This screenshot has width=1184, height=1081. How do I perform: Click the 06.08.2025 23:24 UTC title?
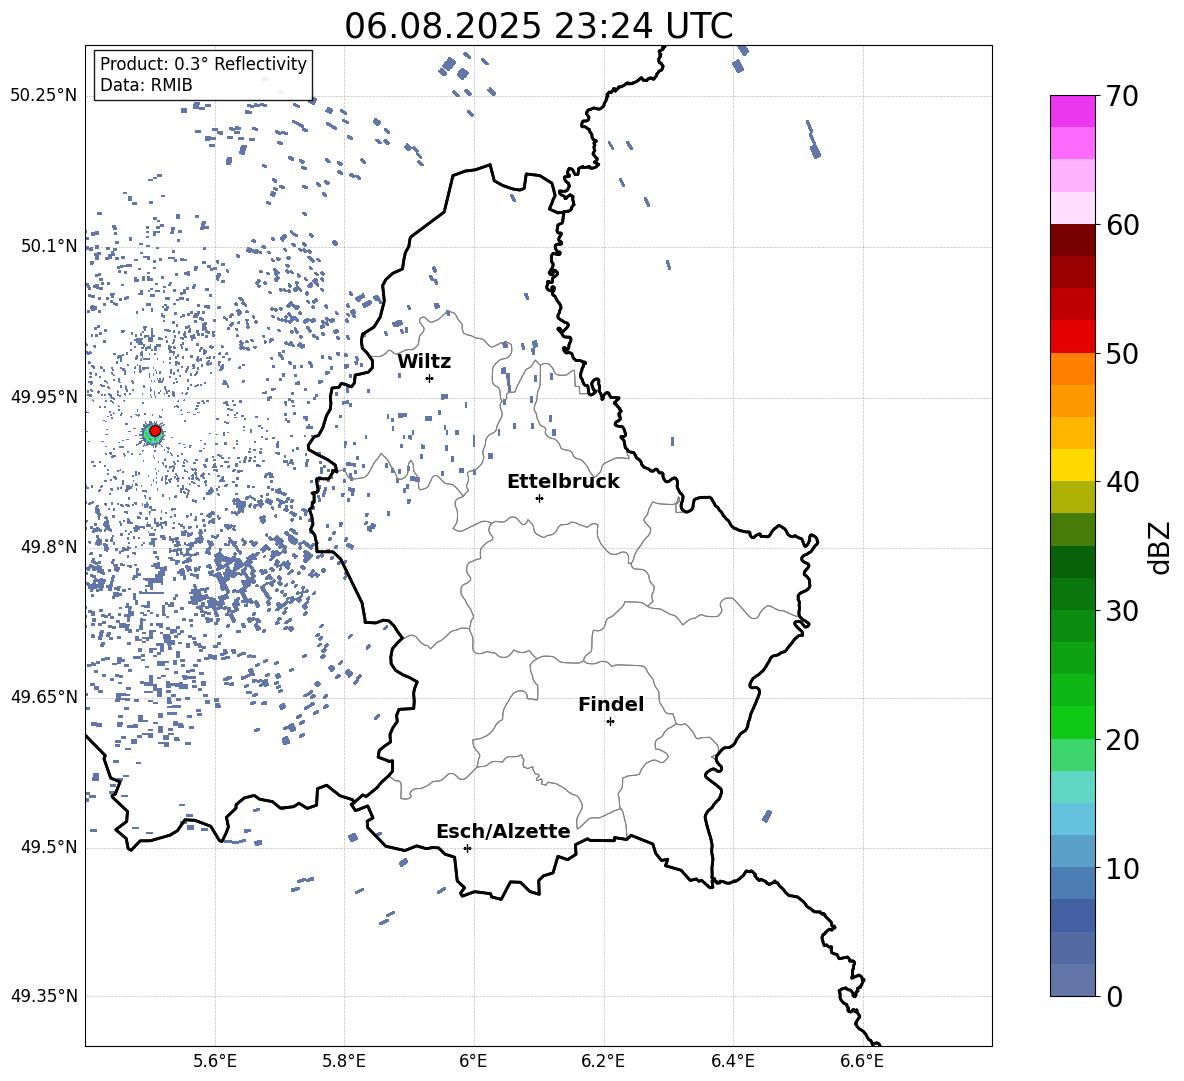click(538, 26)
